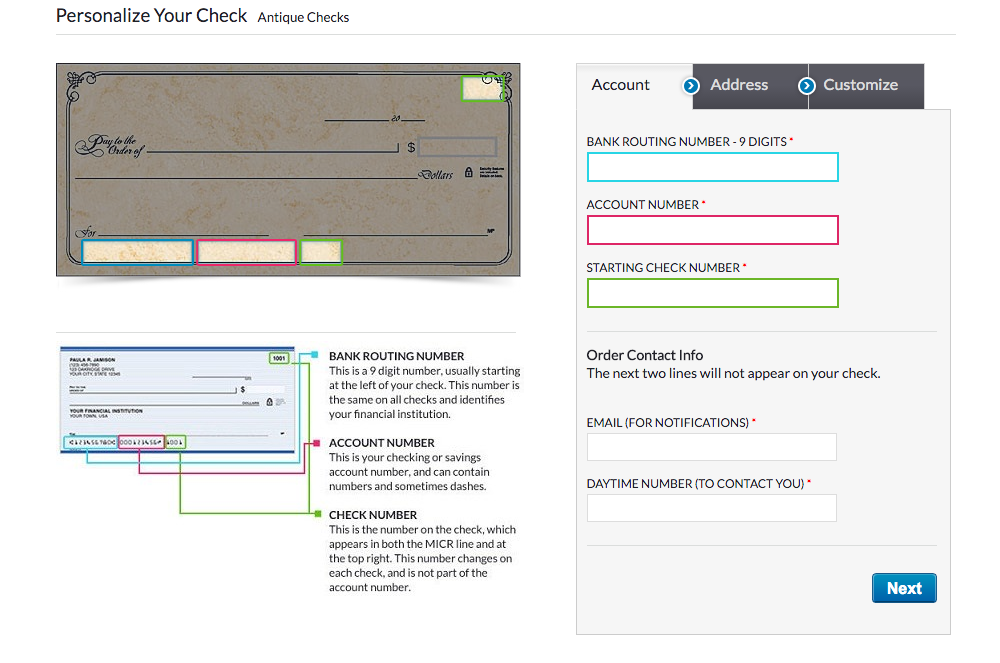
Task: Click the pink square marker beside Account Number heading
Action: tap(315, 442)
